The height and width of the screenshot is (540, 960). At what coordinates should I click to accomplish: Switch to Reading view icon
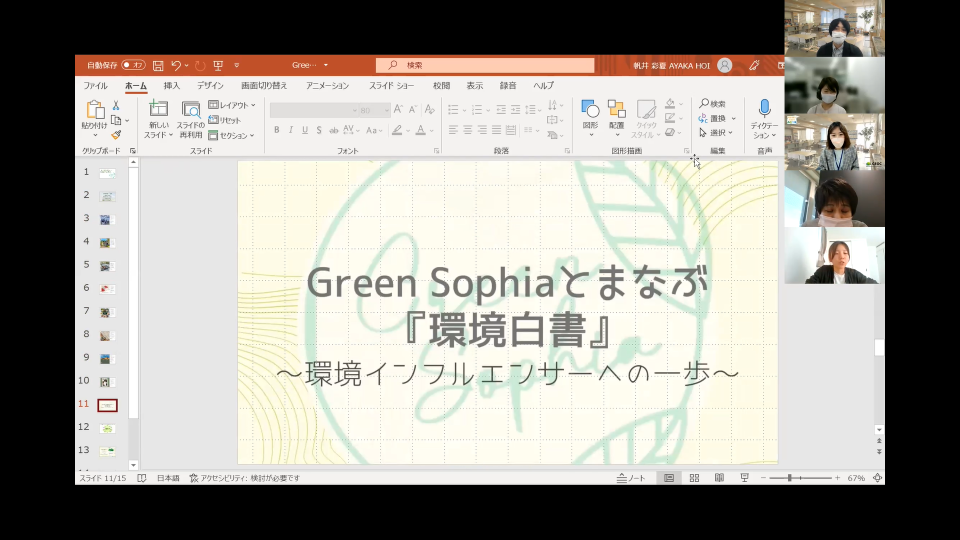click(x=719, y=478)
